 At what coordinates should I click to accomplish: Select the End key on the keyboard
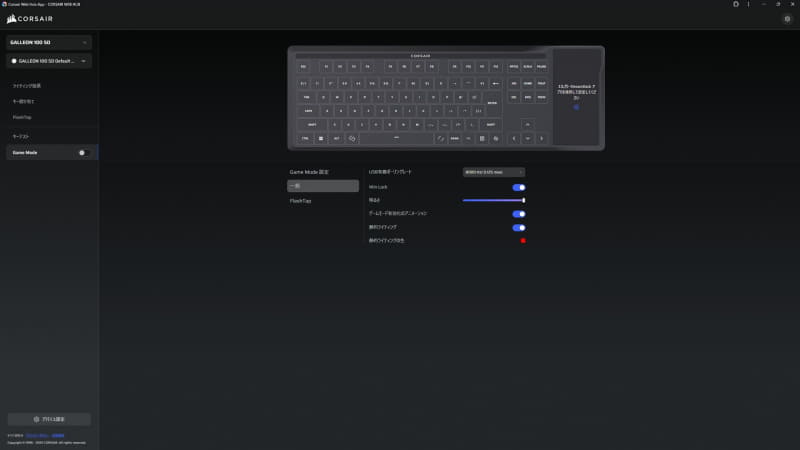(x=528, y=97)
